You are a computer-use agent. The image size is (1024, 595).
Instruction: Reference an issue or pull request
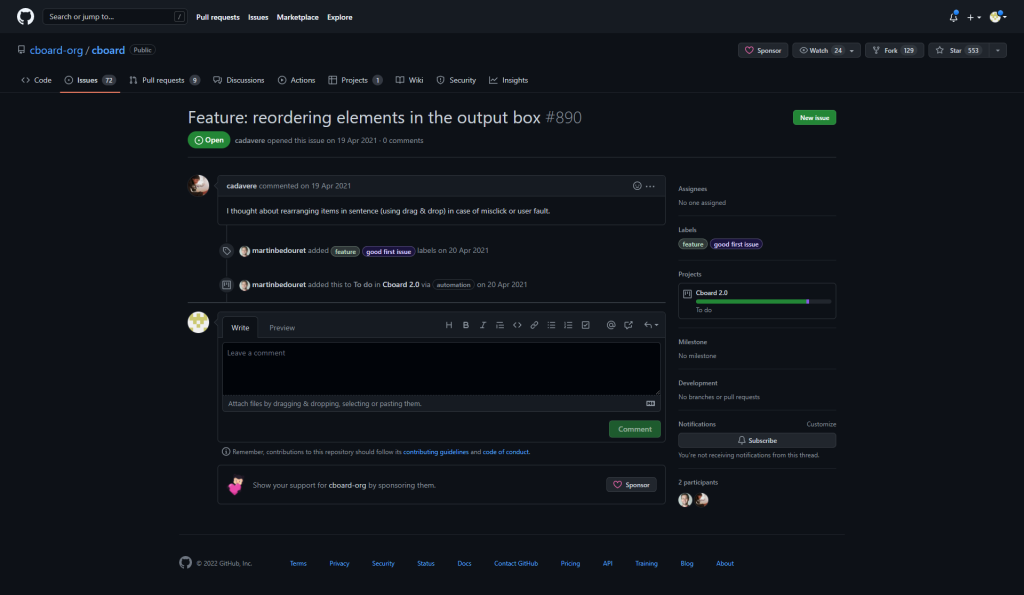[628, 325]
